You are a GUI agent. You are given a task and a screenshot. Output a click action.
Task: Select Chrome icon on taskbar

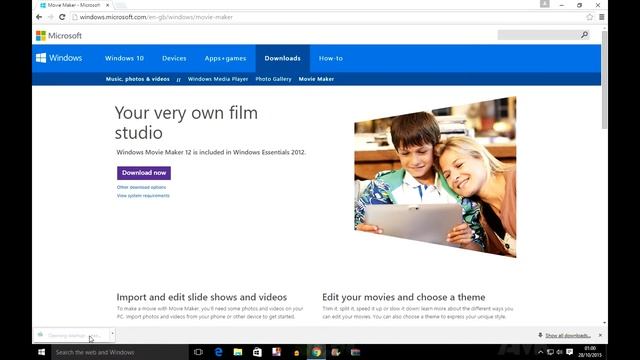click(x=317, y=352)
